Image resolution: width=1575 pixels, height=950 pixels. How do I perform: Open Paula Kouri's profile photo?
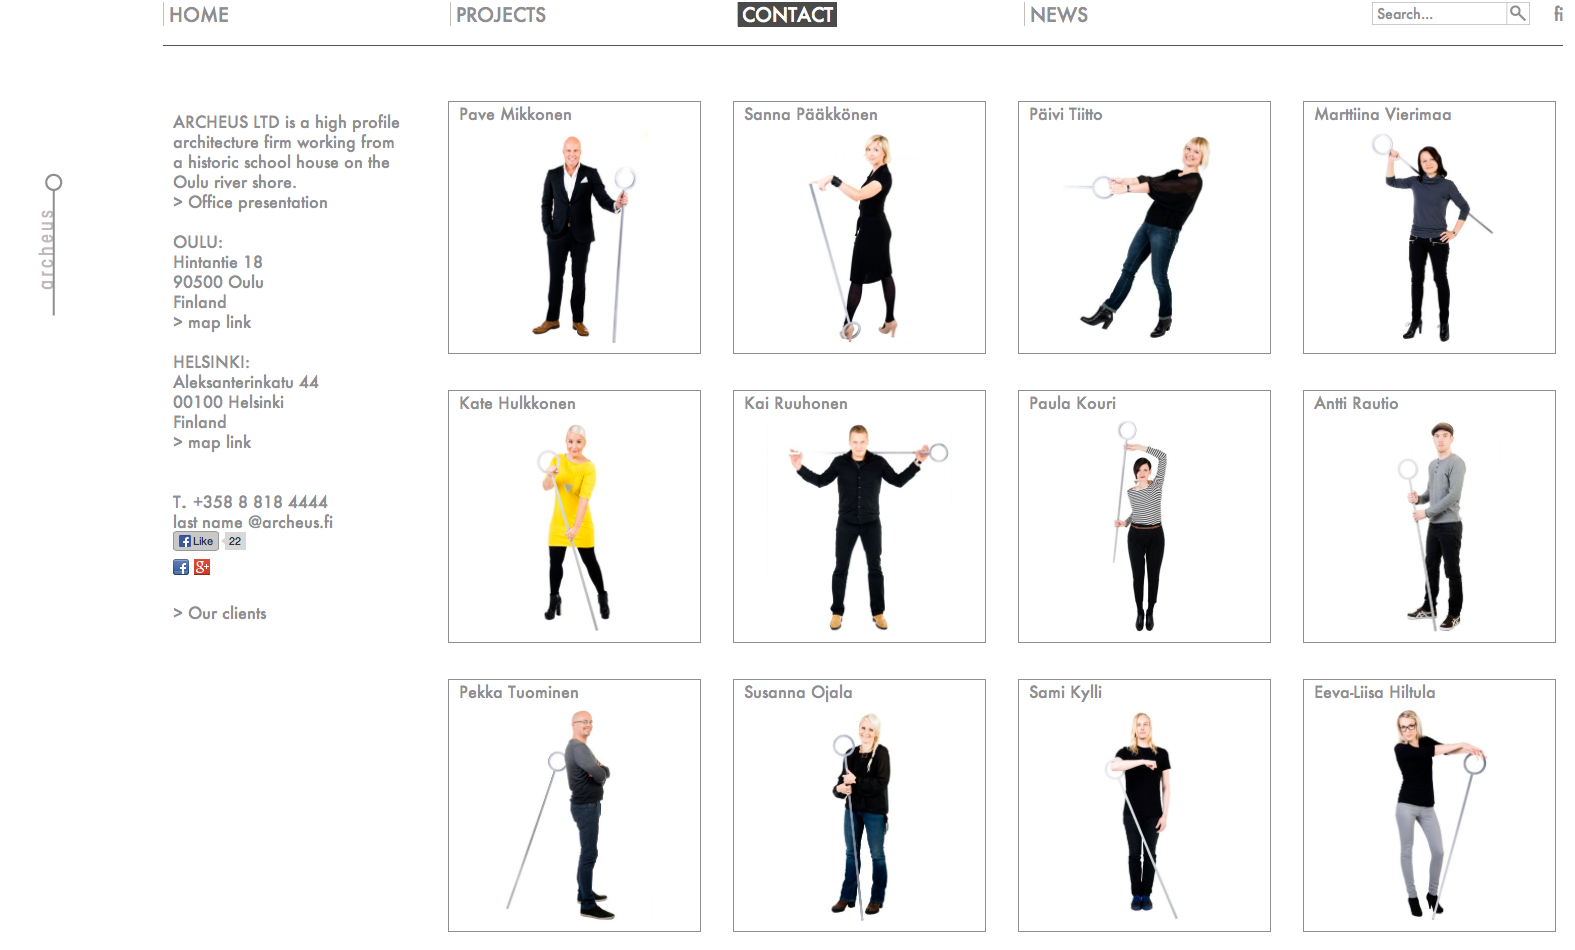tap(1144, 516)
